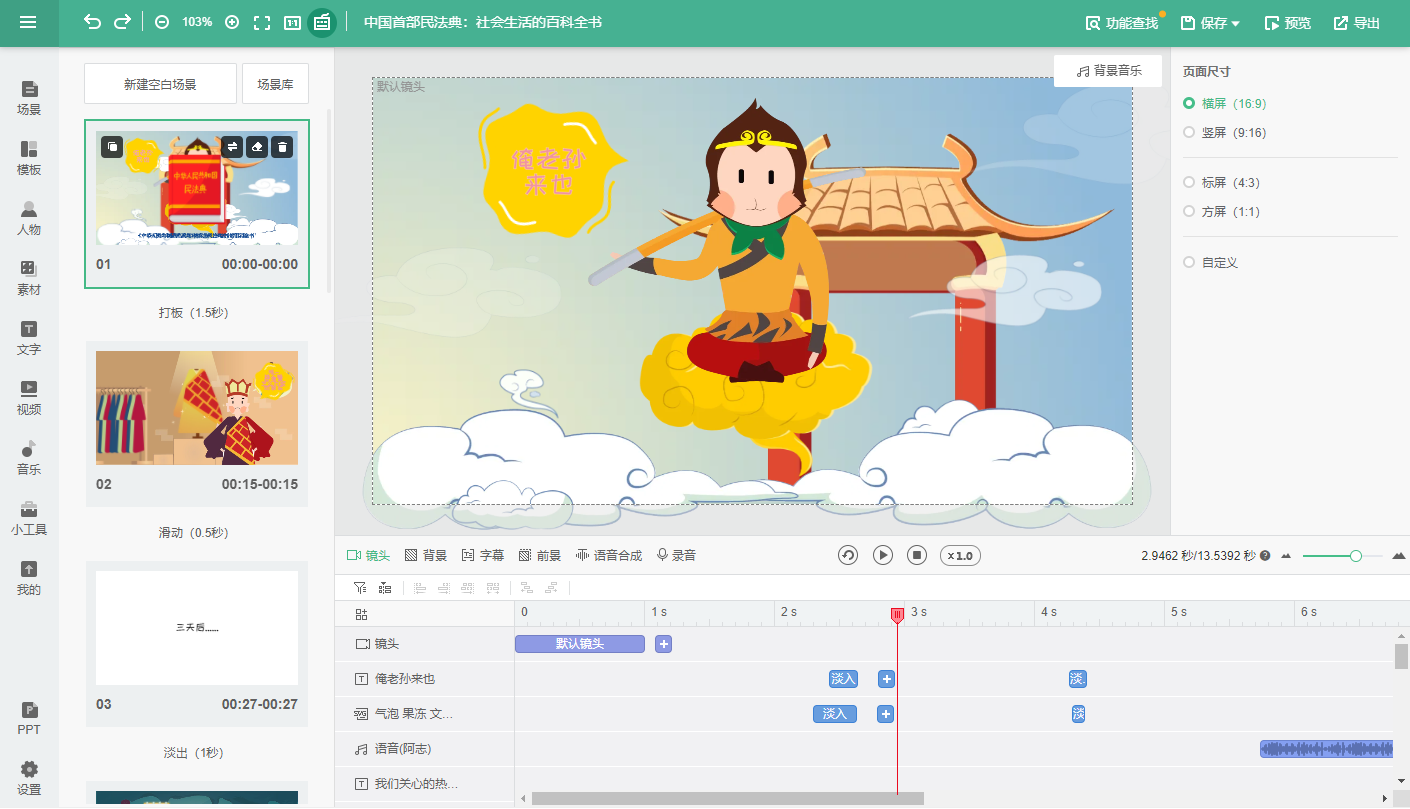The height and width of the screenshot is (809, 1410).
Task: Zoom timeline out with small mountain icon
Action: click(1286, 555)
